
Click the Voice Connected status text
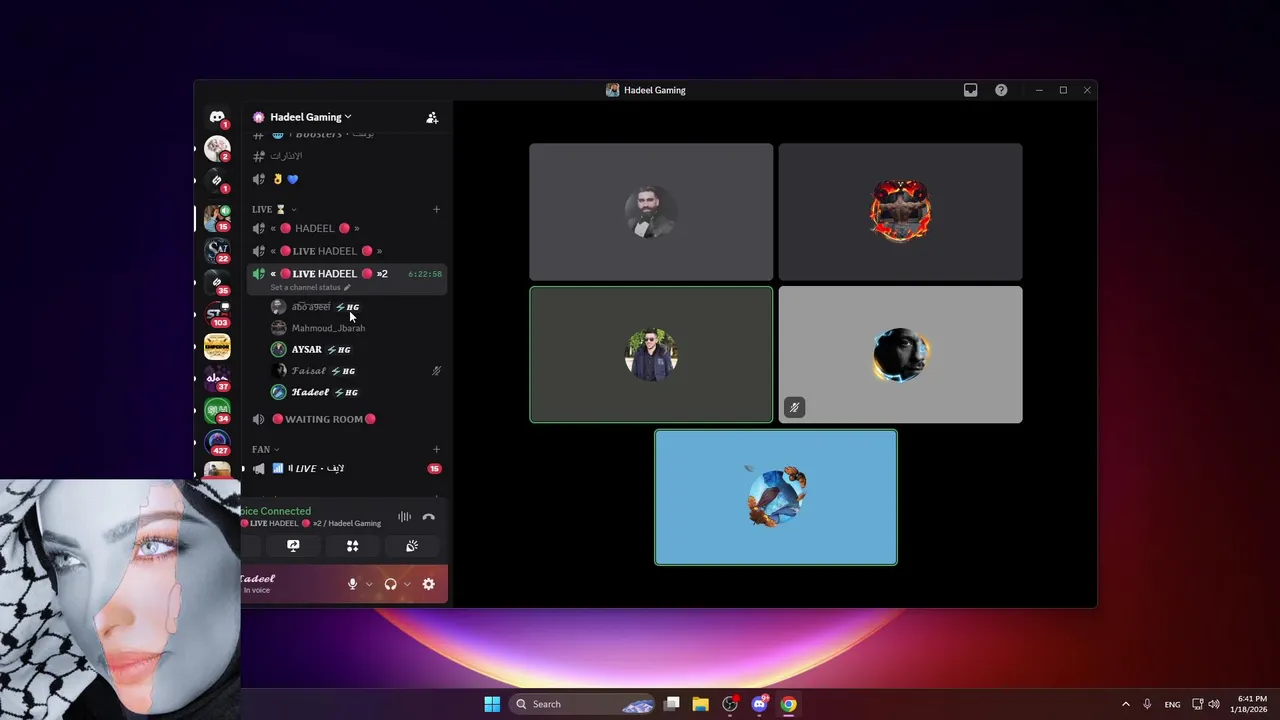tap(275, 511)
